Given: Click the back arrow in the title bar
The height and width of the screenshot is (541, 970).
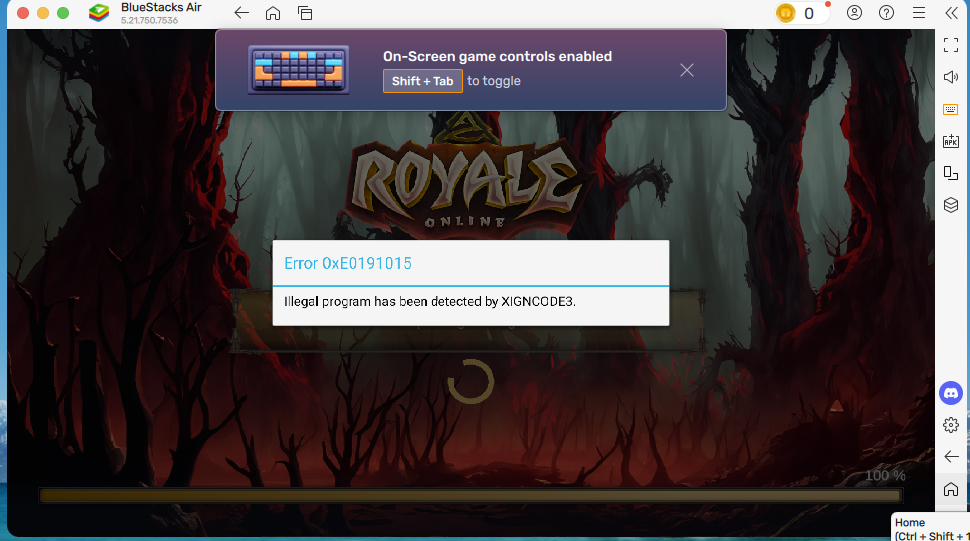Looking at the screenshot, I should (241, 13).
